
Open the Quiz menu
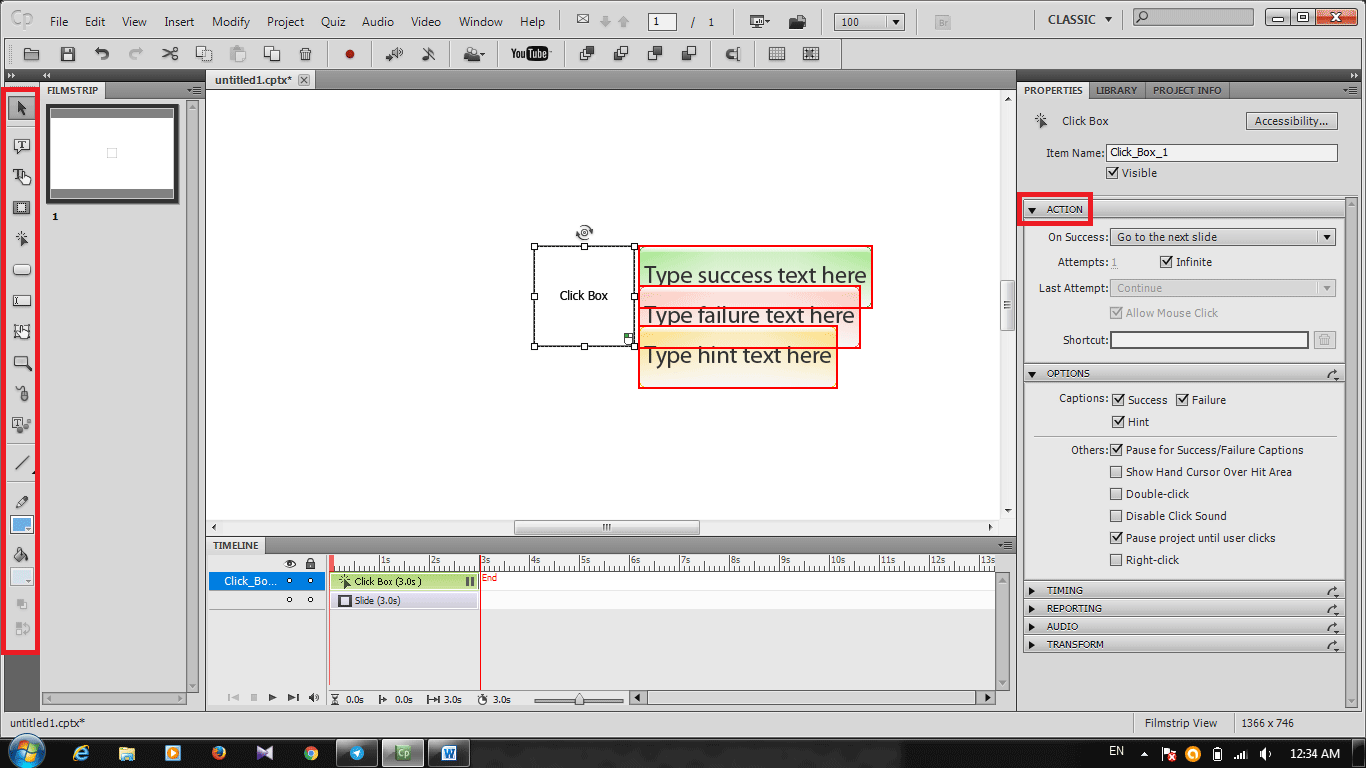[x=333, y=21]
